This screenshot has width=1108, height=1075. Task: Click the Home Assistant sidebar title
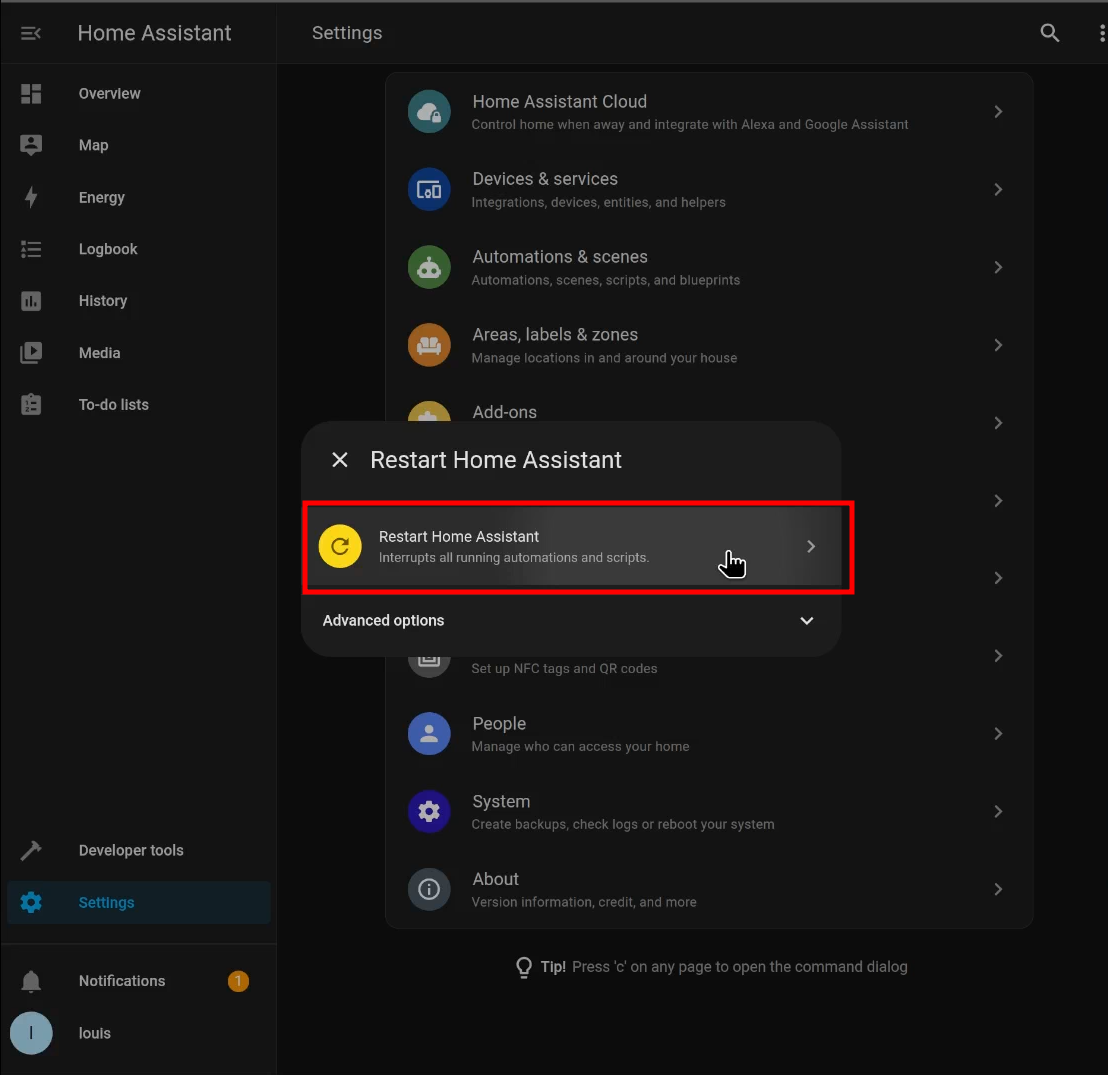click(154, 33)
